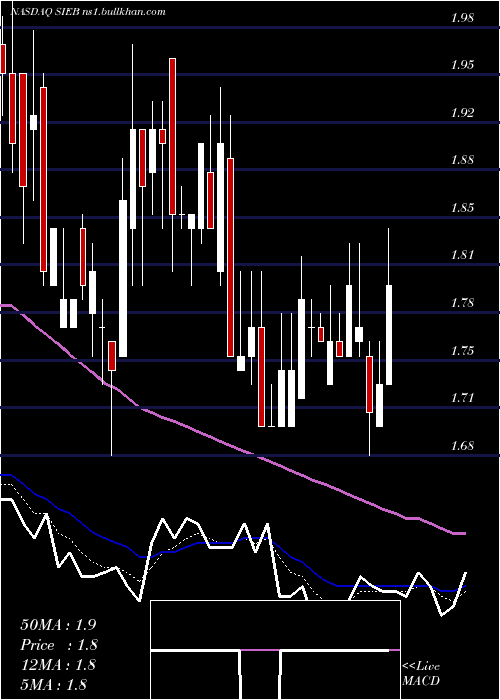Click the <<Live MACD label
Image resolution: width=500 pixels, height=700 pixels.
coord(421,674)
